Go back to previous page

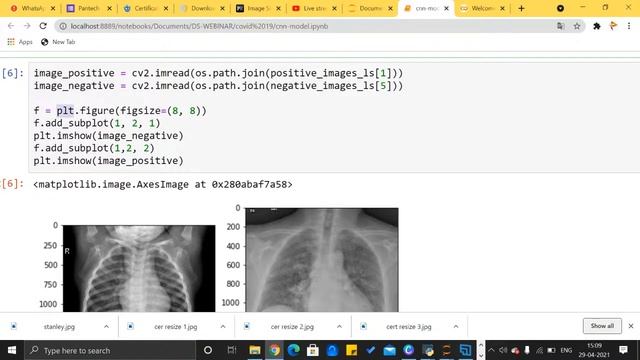(x=11, y=26)
